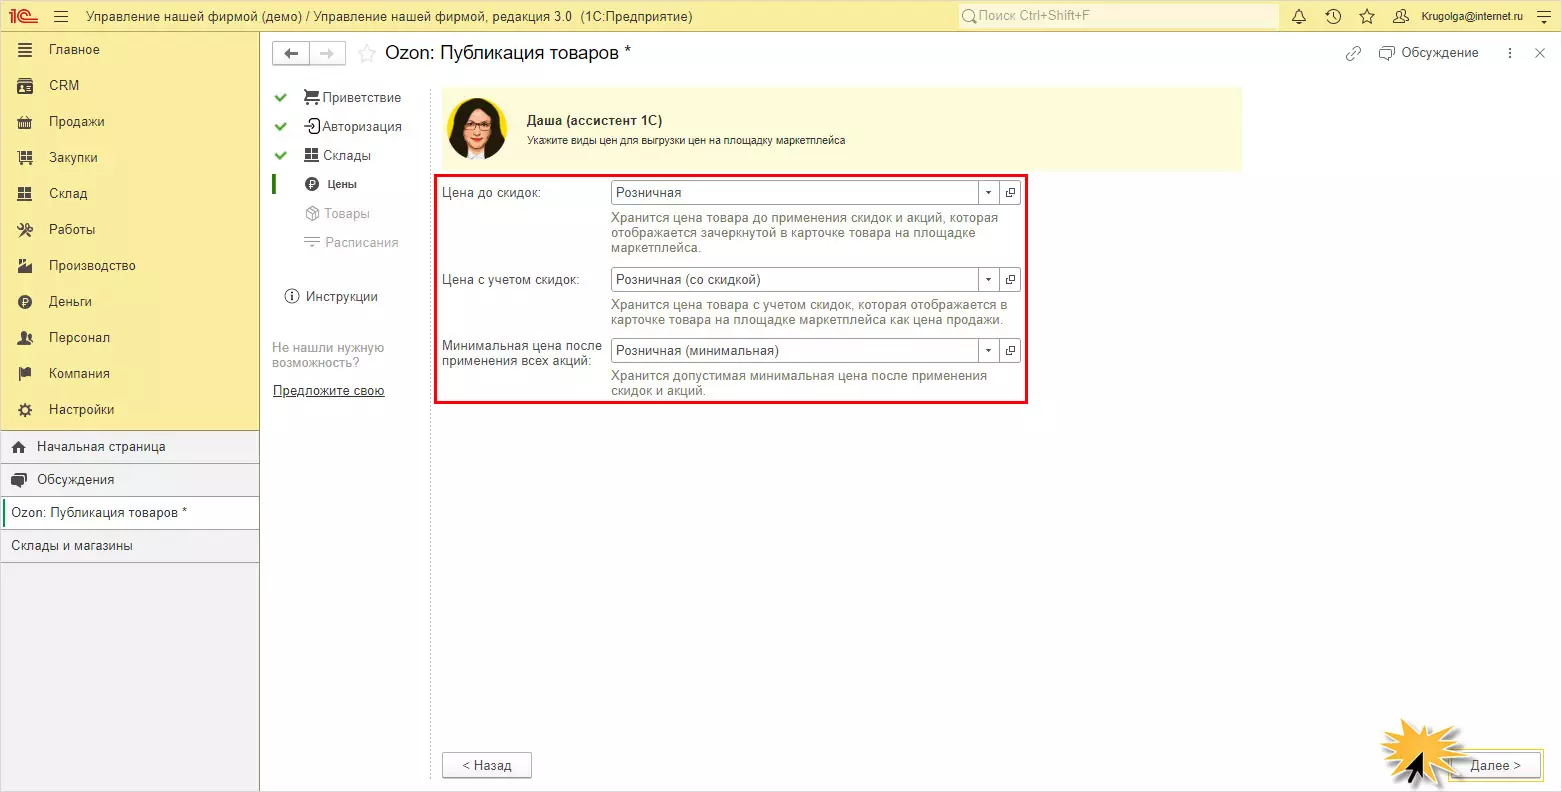
Task: Open the CRM section
Action: [130, 85]
